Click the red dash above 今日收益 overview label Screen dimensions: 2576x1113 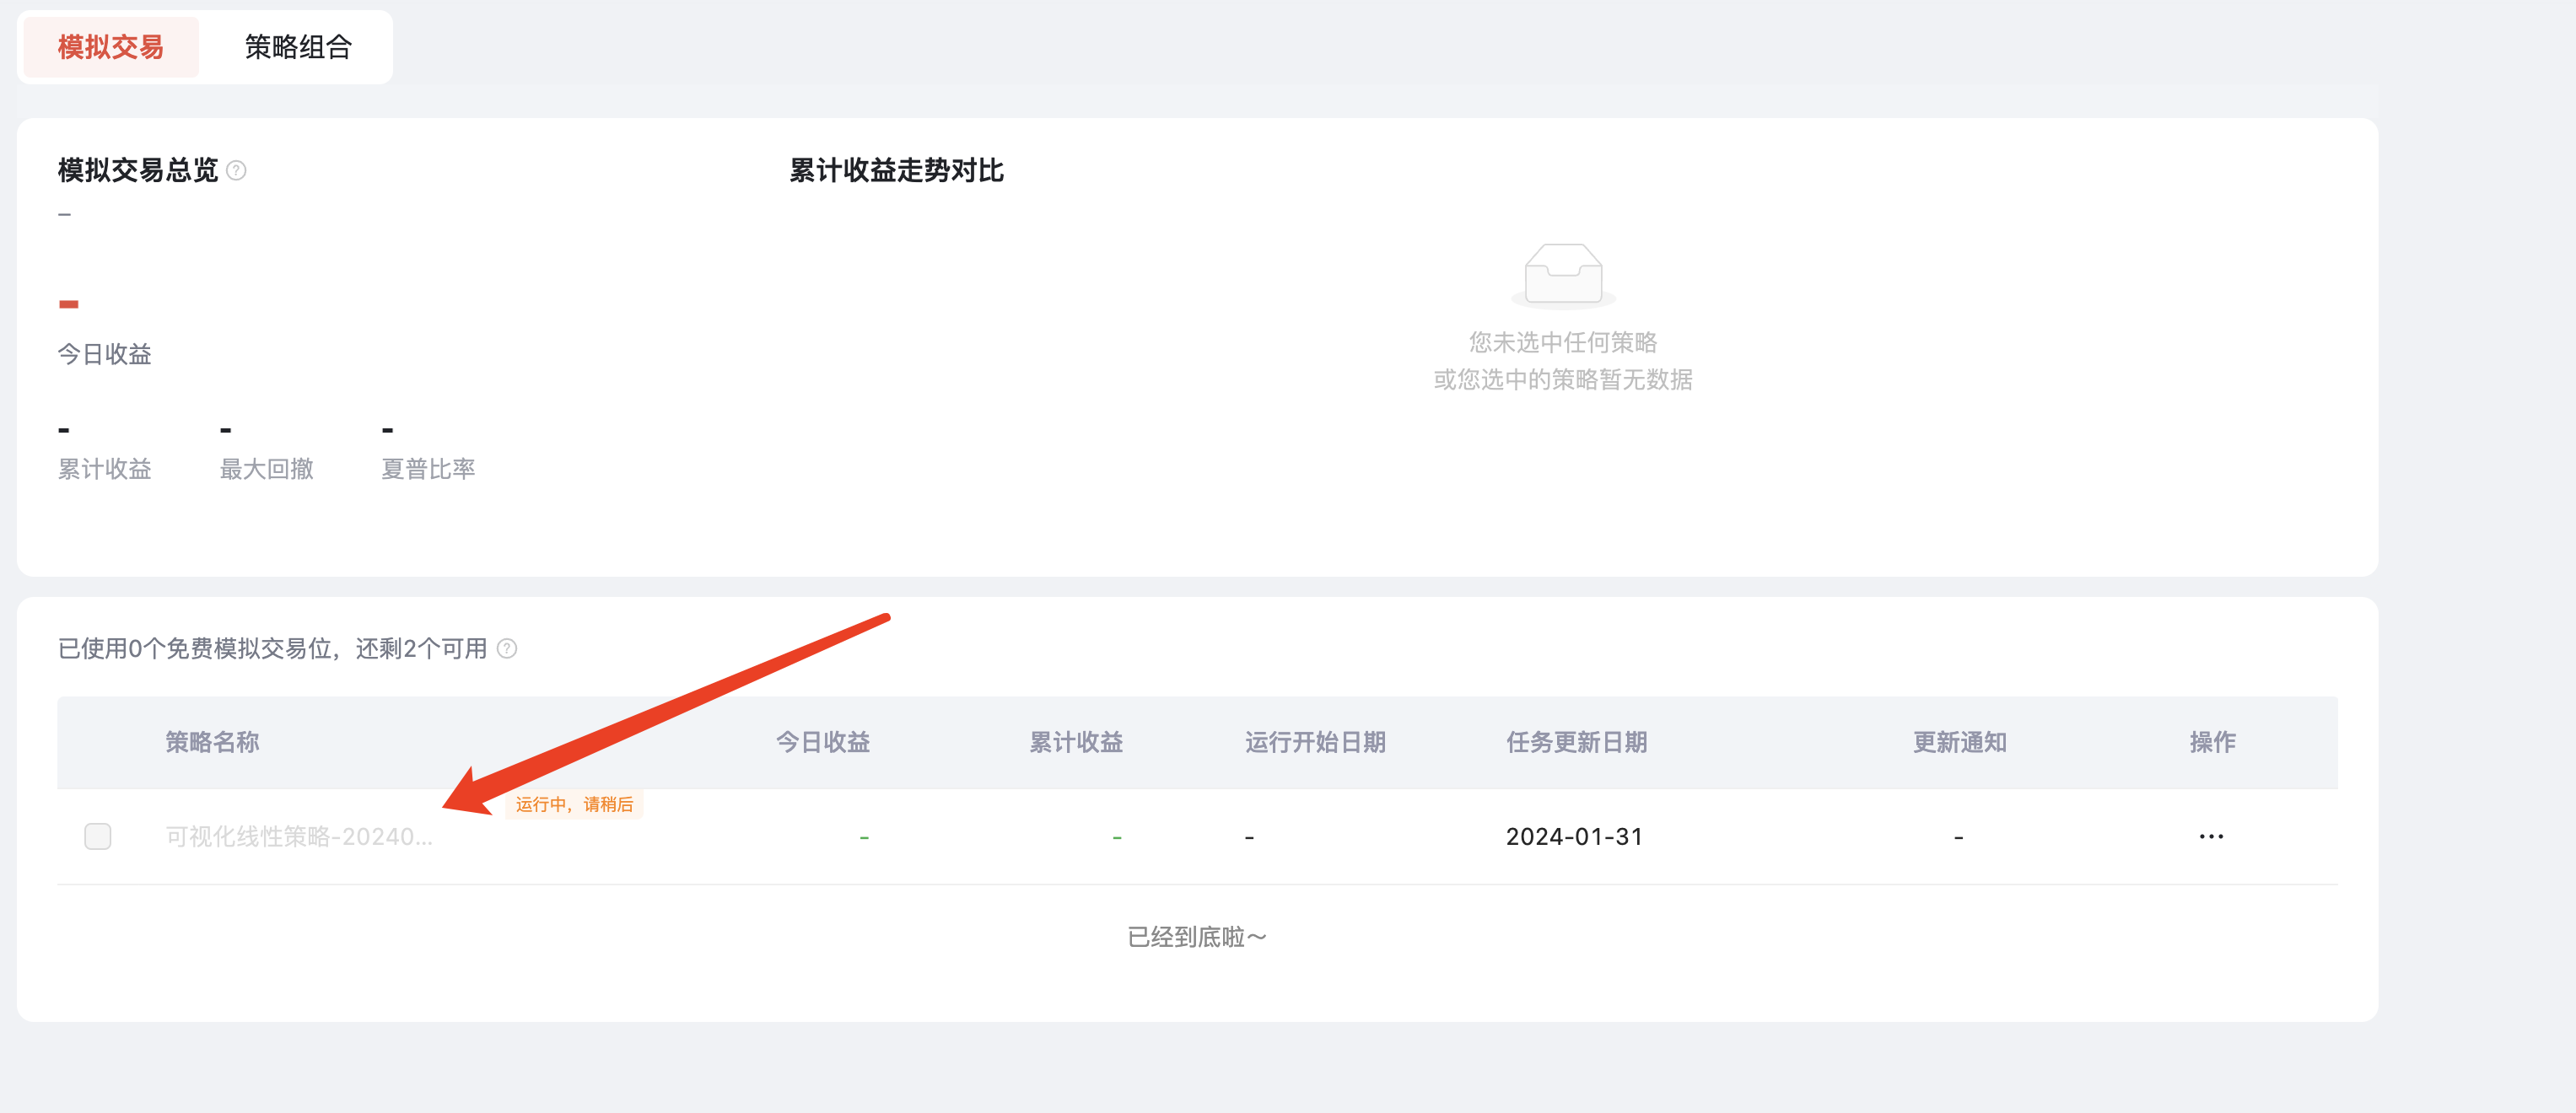point(68,304)
